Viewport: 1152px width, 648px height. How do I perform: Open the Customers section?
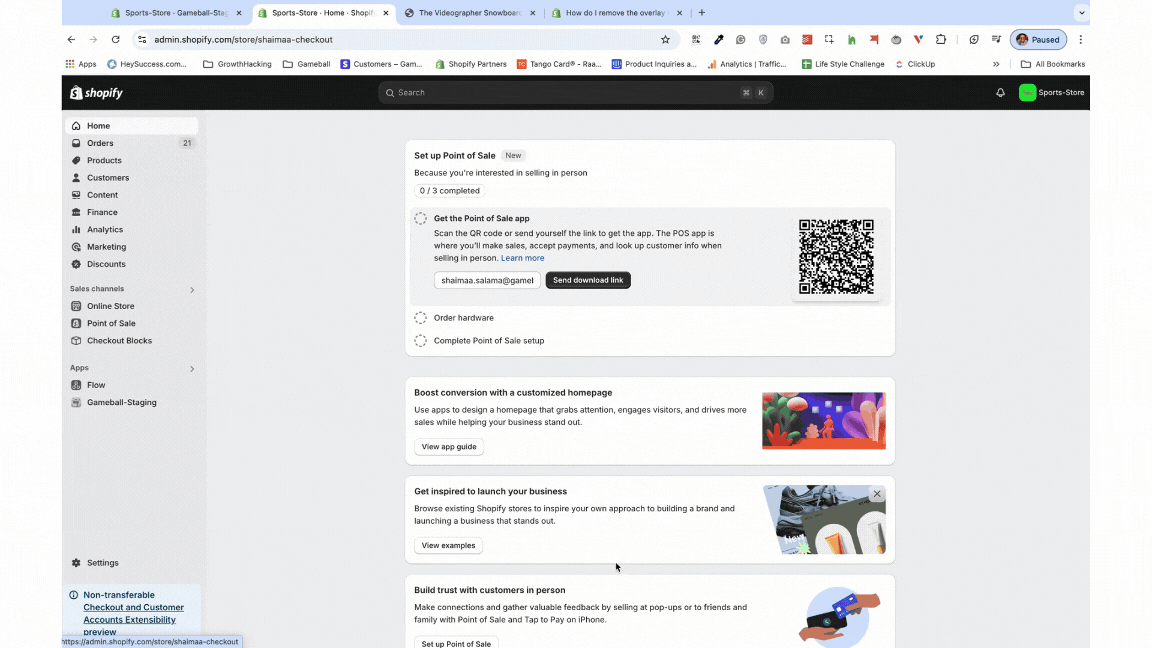107,177
